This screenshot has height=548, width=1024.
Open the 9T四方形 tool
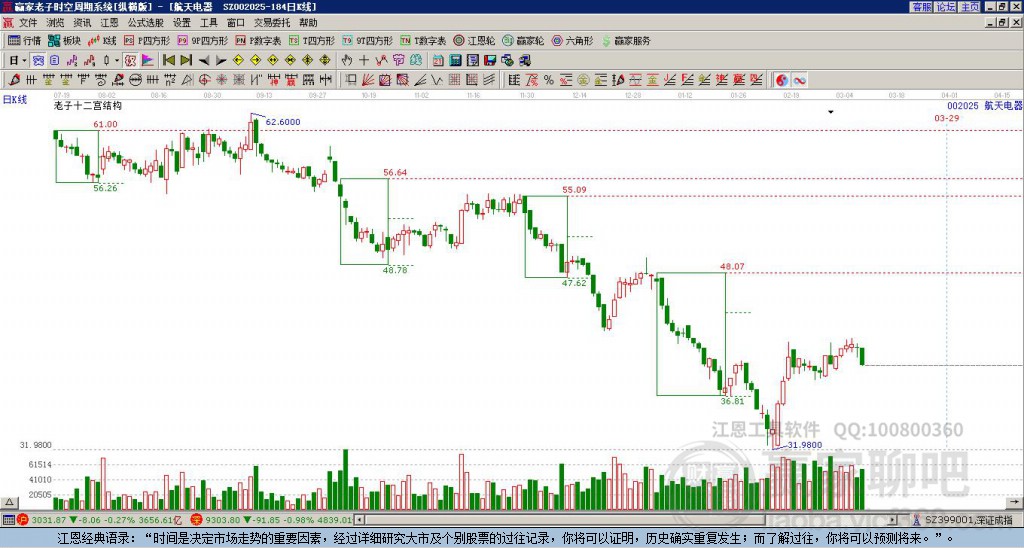pyautogui.click(x=367, y=40)
